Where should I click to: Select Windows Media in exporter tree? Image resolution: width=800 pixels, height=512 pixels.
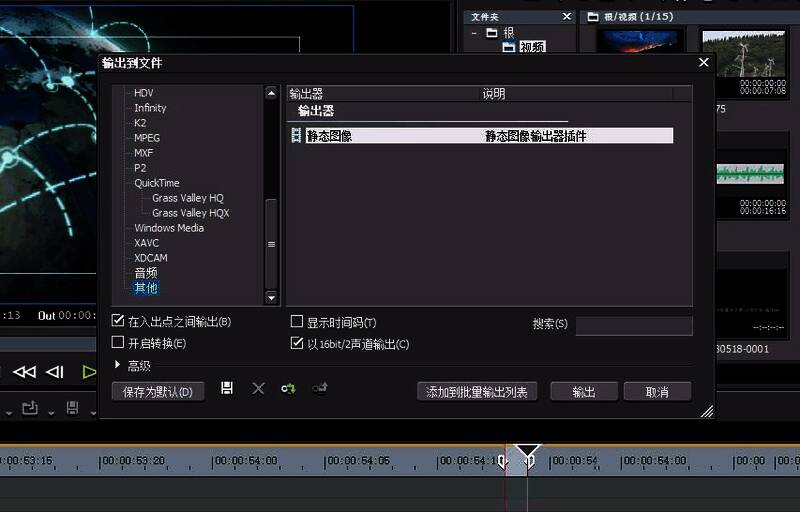(169, 227)
